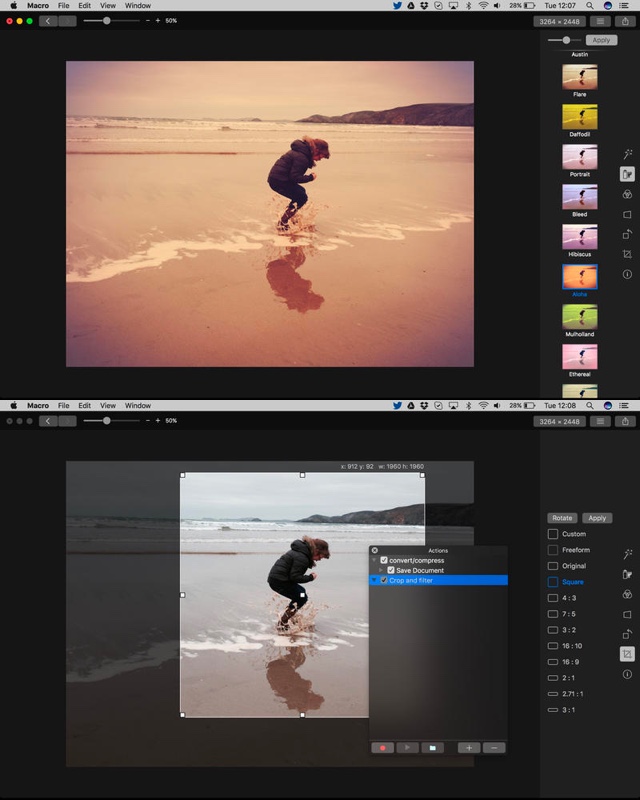
Task: Click Apply above the filter list
Action: click(601, 40)
